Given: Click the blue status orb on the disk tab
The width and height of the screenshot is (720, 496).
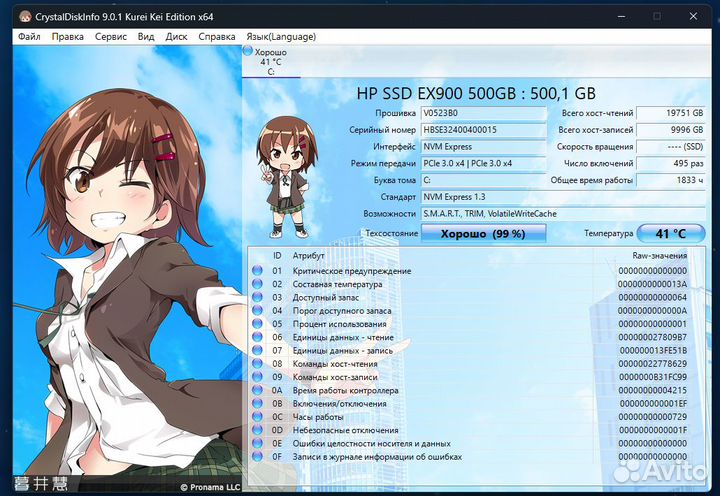Looking at the screenshot, I should (248, 51).
